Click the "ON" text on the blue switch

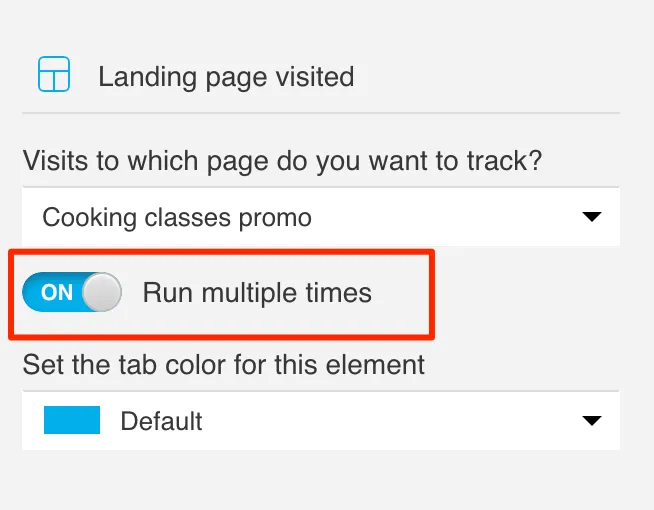click(57, 293)
